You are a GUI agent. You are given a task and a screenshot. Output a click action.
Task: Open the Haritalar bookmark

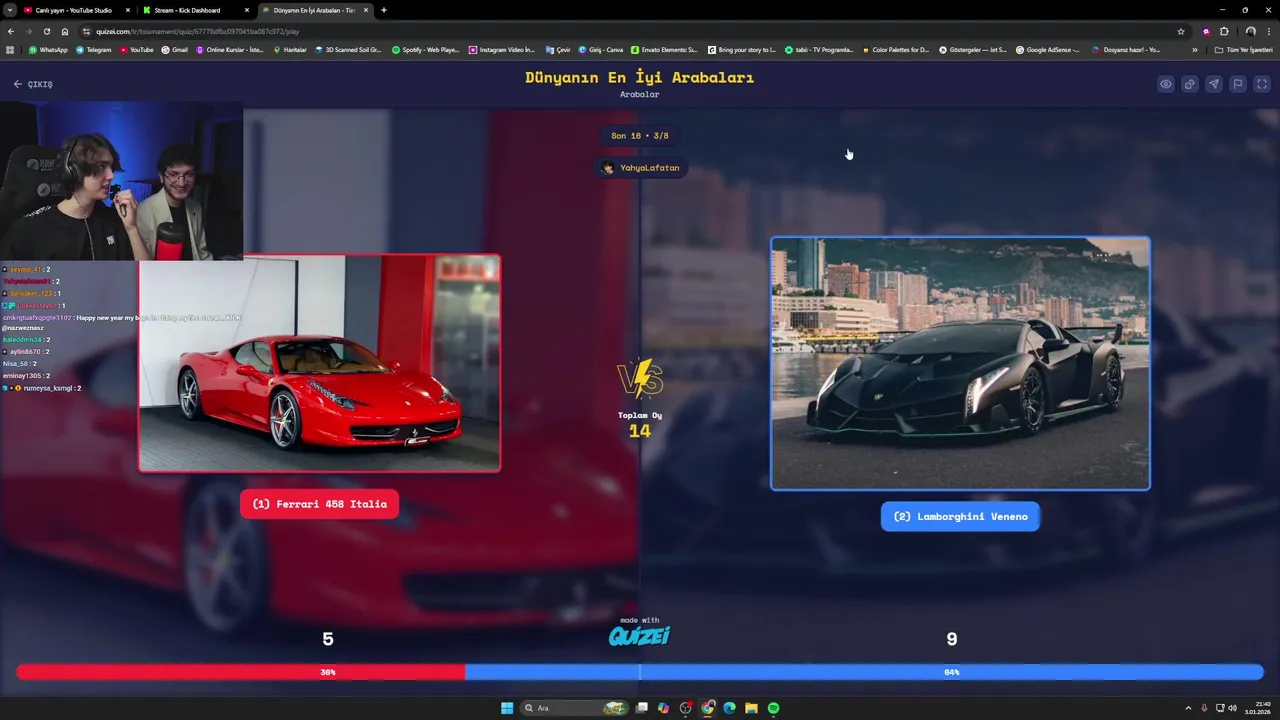click(290, 49)
